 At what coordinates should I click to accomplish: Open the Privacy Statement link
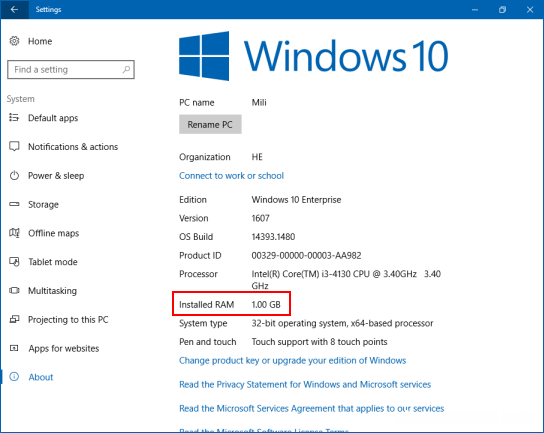(305, 384)
